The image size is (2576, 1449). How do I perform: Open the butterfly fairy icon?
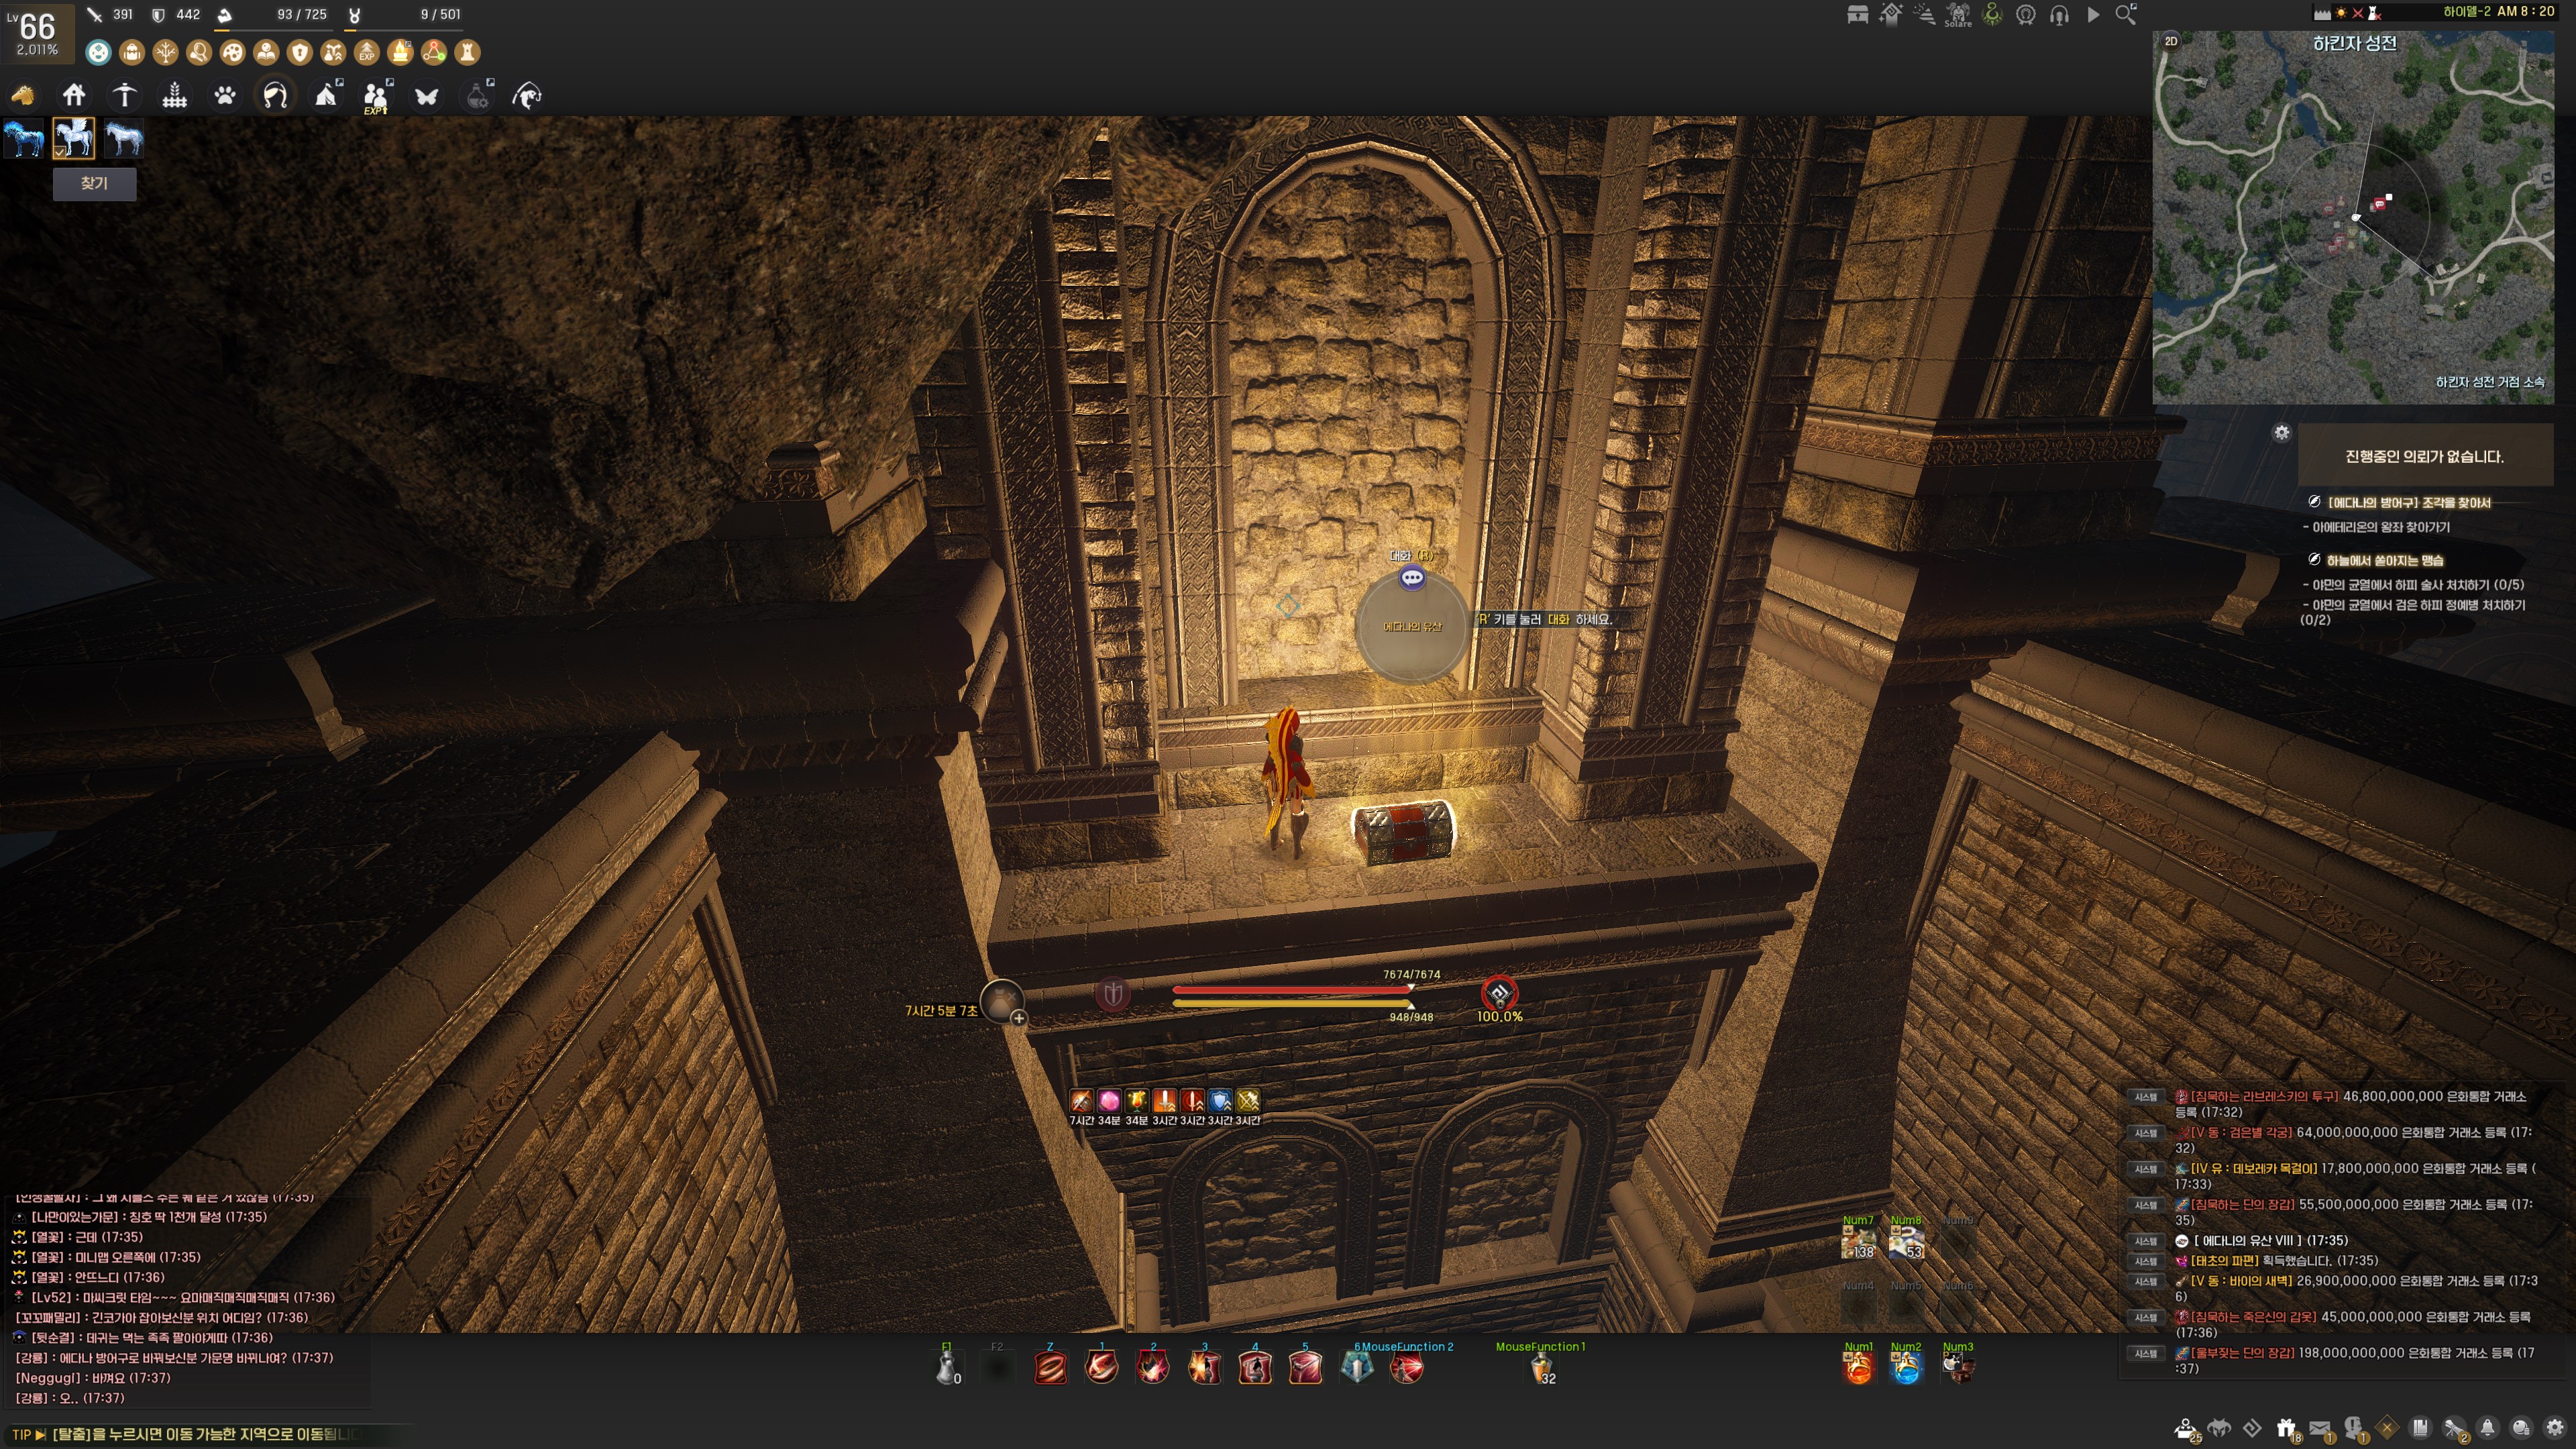tap(427, 95)
